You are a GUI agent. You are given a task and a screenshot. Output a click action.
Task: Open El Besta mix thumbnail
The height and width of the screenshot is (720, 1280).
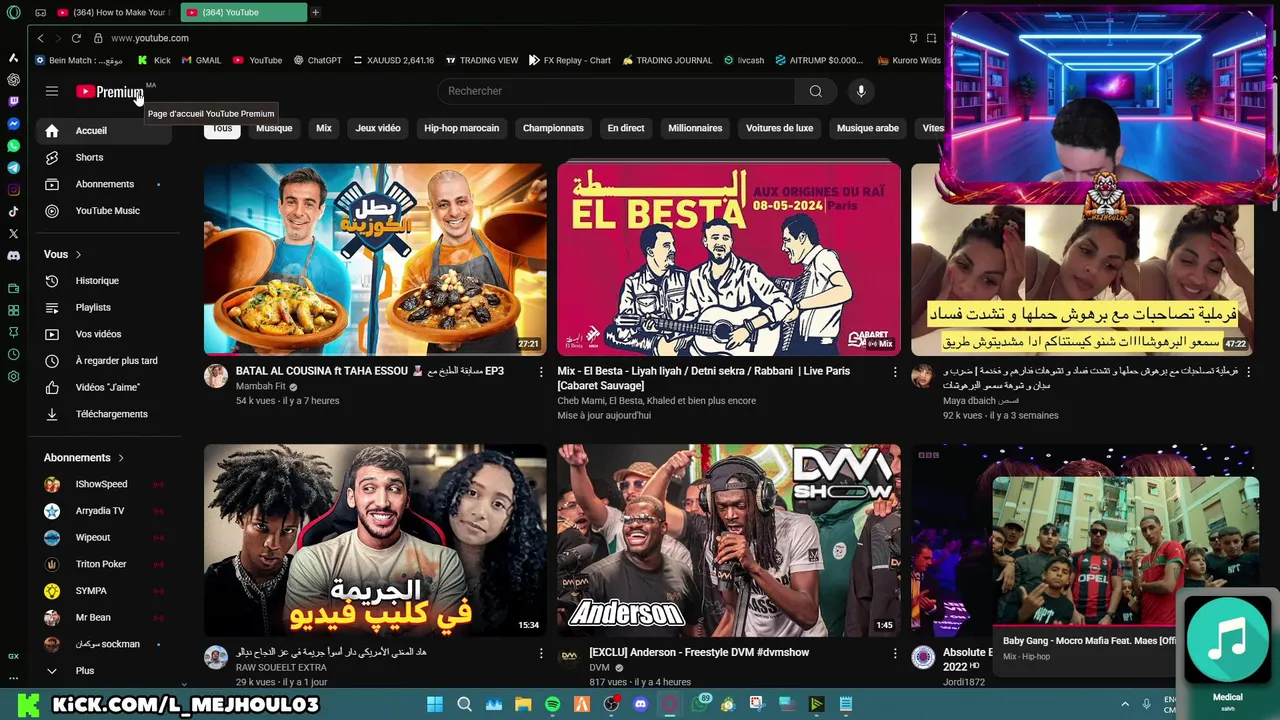pyautogui.click(x=728, y=259)
